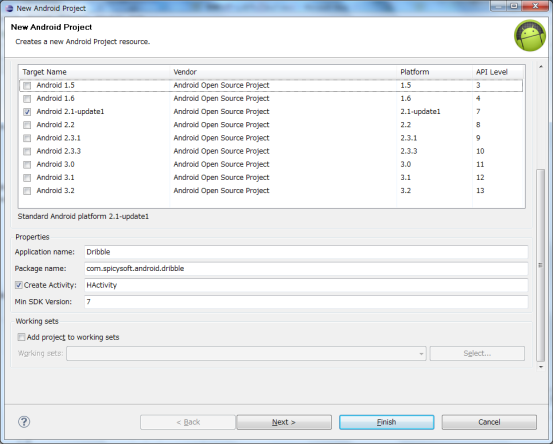
Task: Click the Min SDK Version field
Action: click(306, 302)
